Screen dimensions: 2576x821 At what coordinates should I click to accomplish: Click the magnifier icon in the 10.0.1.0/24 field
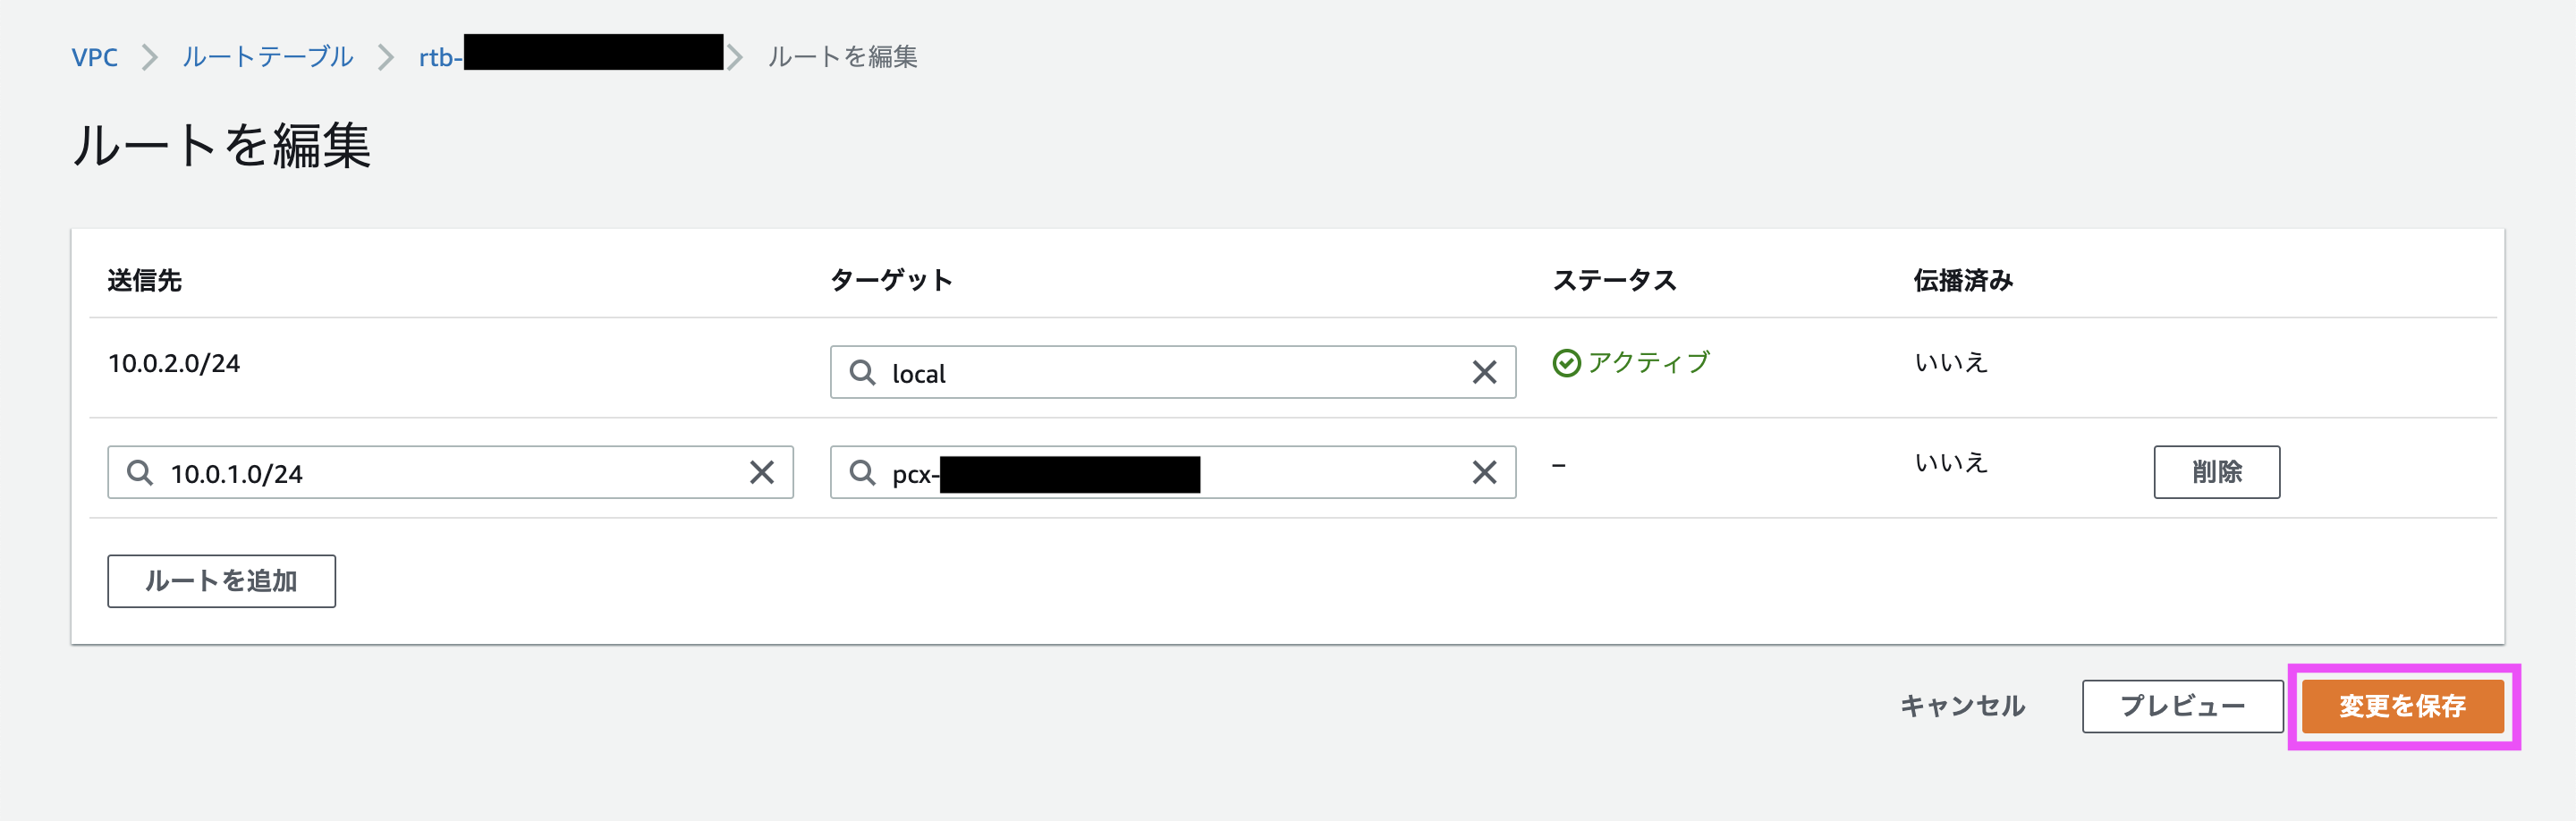140,472
